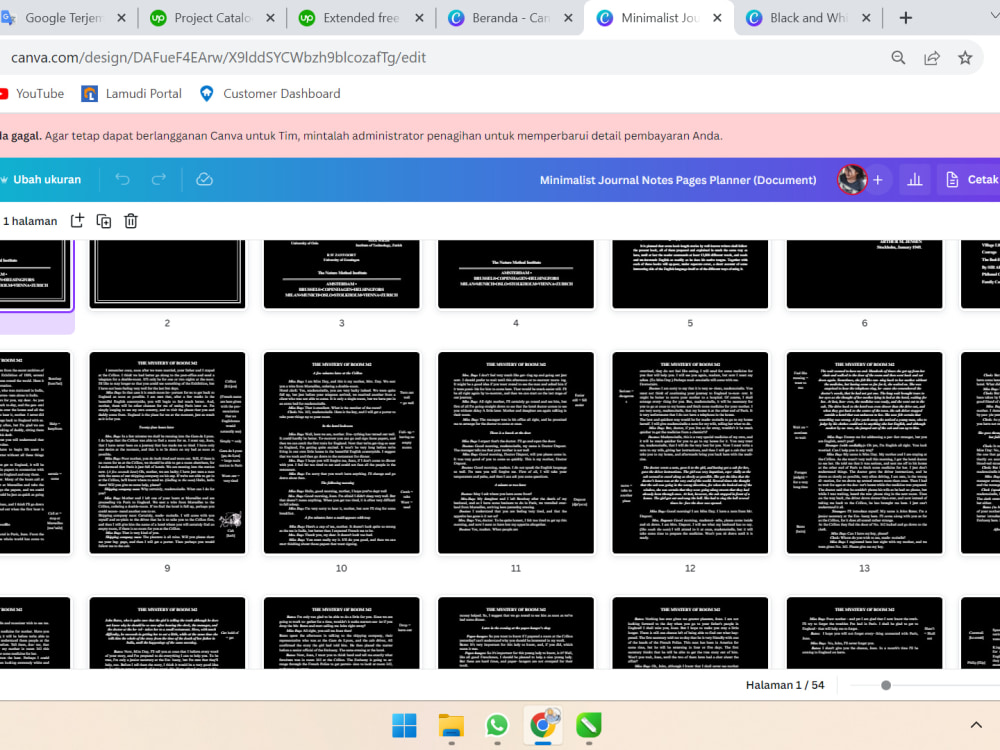
Task: Switch to Beranda - Canva tab
Action: click(x=509, y=18)
